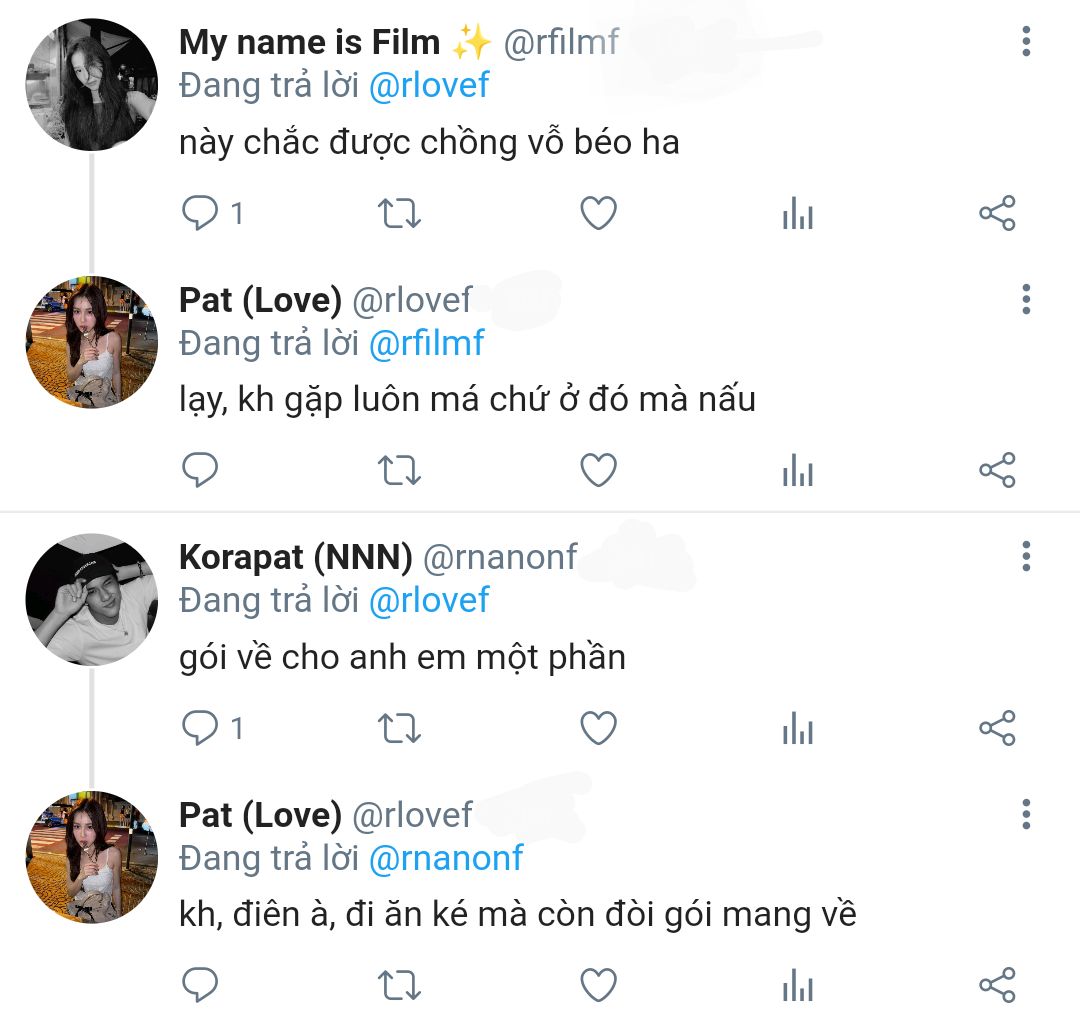The image size is (1080, 1023).
Task: Like Korapat's tweet 'gói về cho anh em'
Action: tap(598, 728)
